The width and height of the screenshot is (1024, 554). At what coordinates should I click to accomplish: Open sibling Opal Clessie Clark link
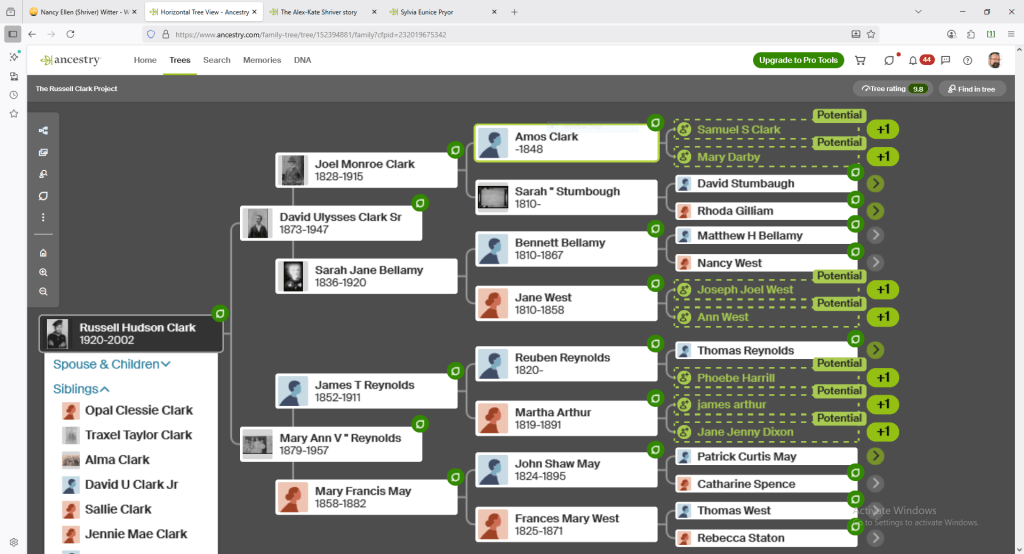coord(138,411)
